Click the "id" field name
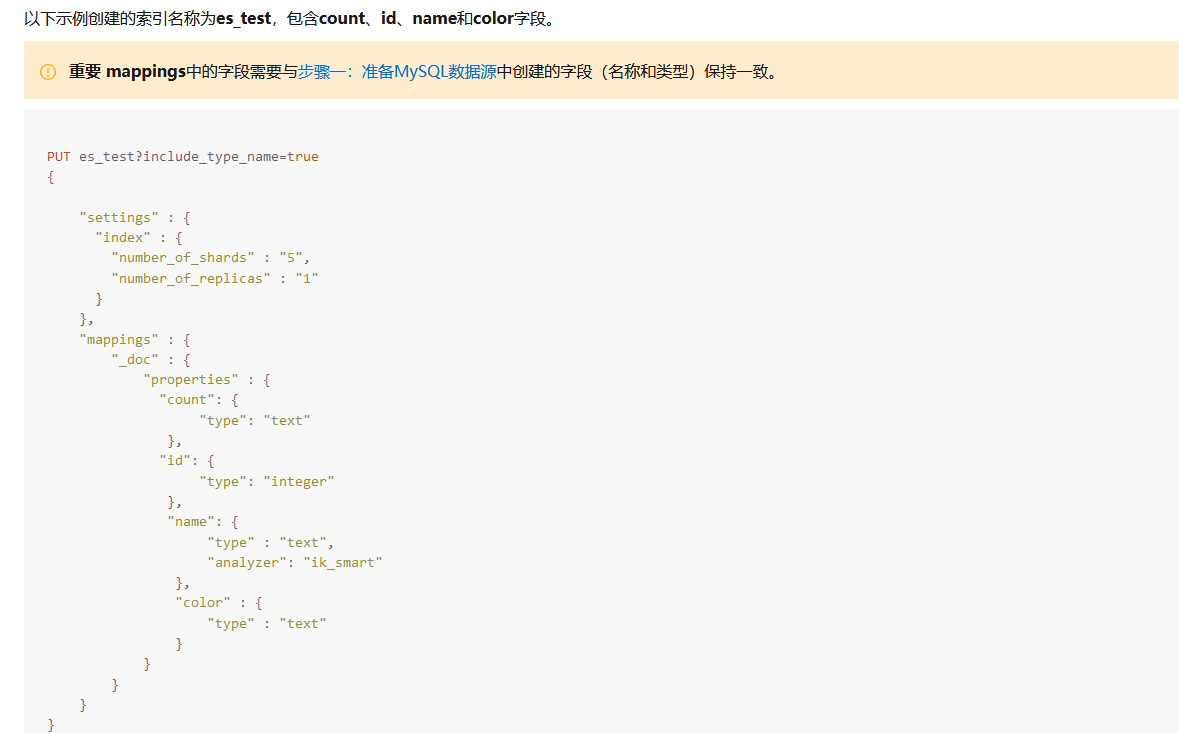 (x=174, y=461)
